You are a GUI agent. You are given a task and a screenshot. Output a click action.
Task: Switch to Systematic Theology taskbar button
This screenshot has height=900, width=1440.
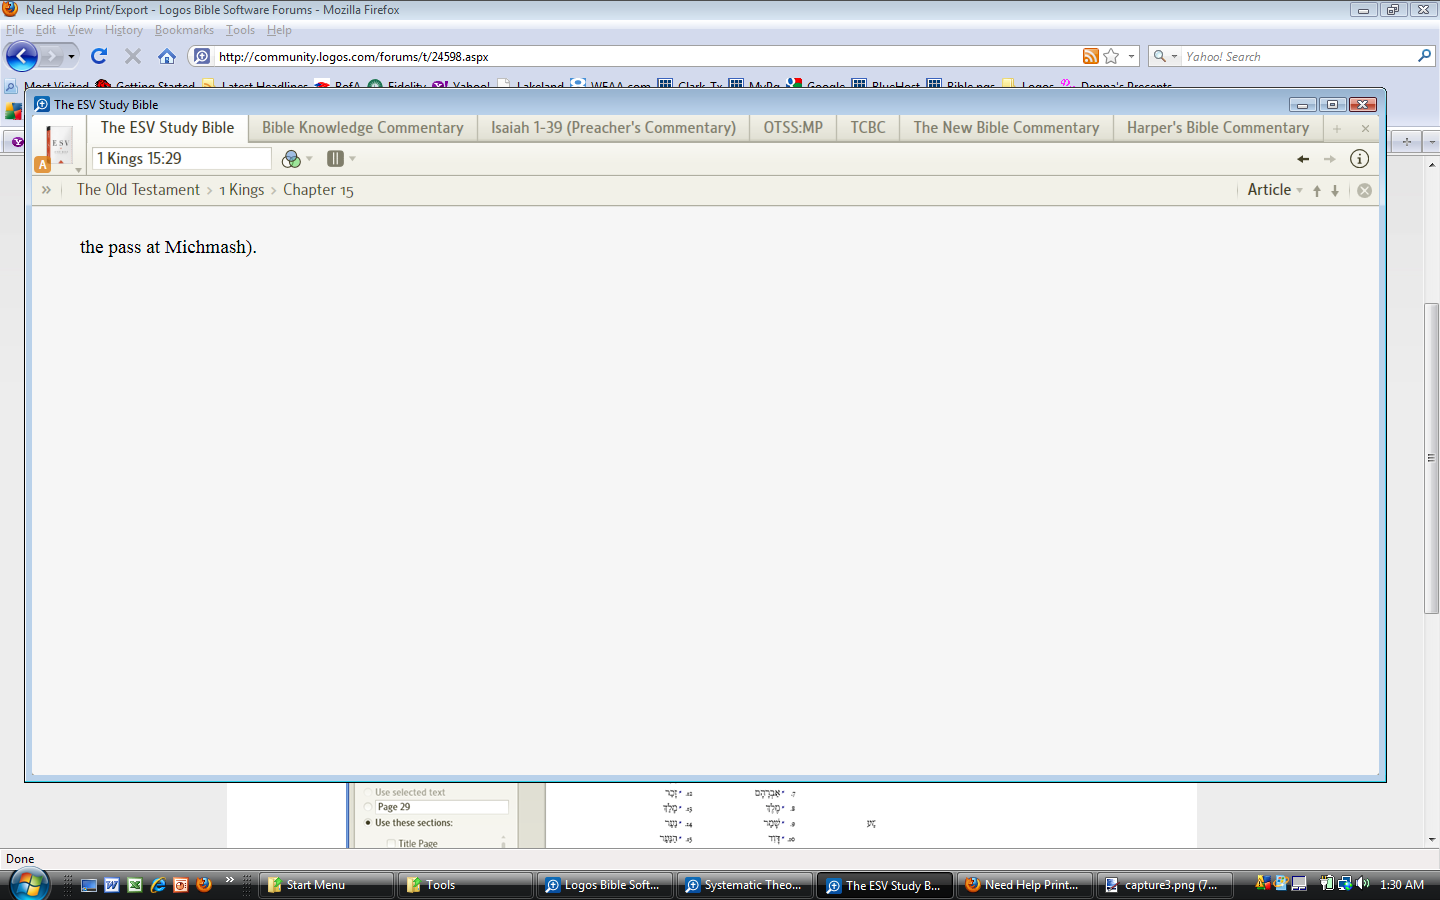744,885
